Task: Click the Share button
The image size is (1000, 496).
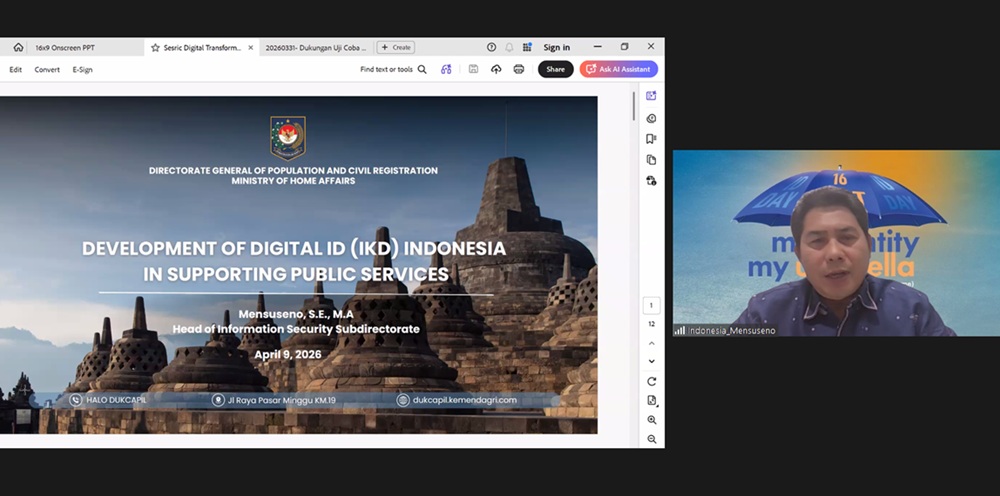Action: click(x=555, y=69)
